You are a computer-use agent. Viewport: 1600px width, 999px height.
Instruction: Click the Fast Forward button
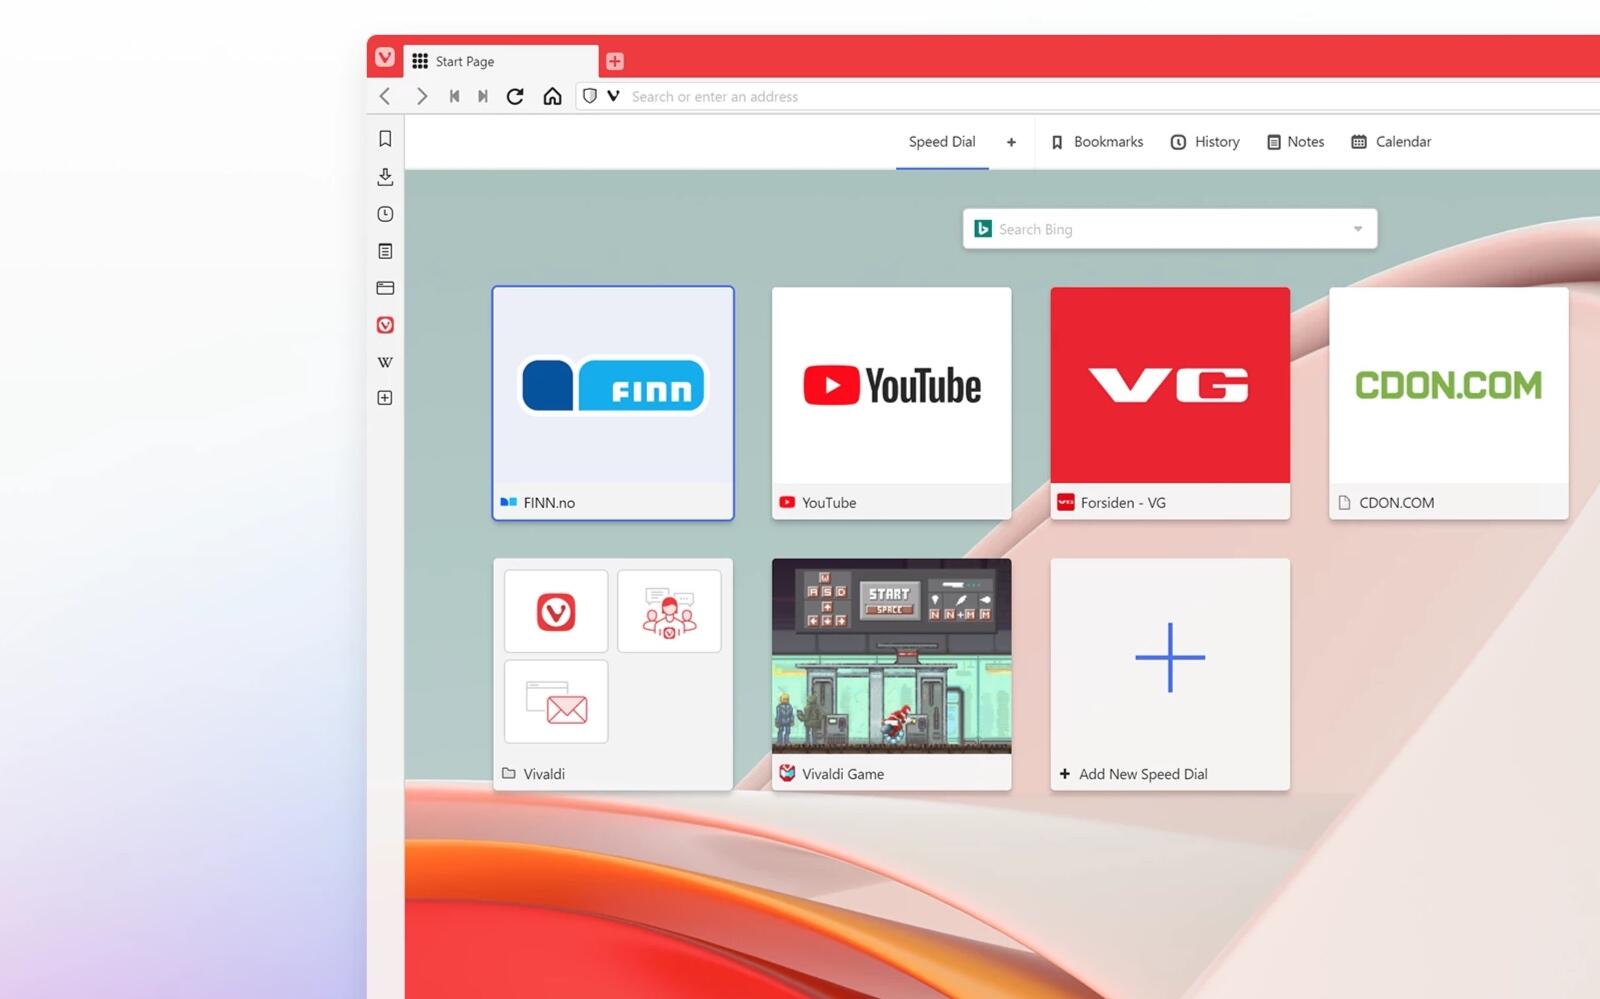[483, 96]
